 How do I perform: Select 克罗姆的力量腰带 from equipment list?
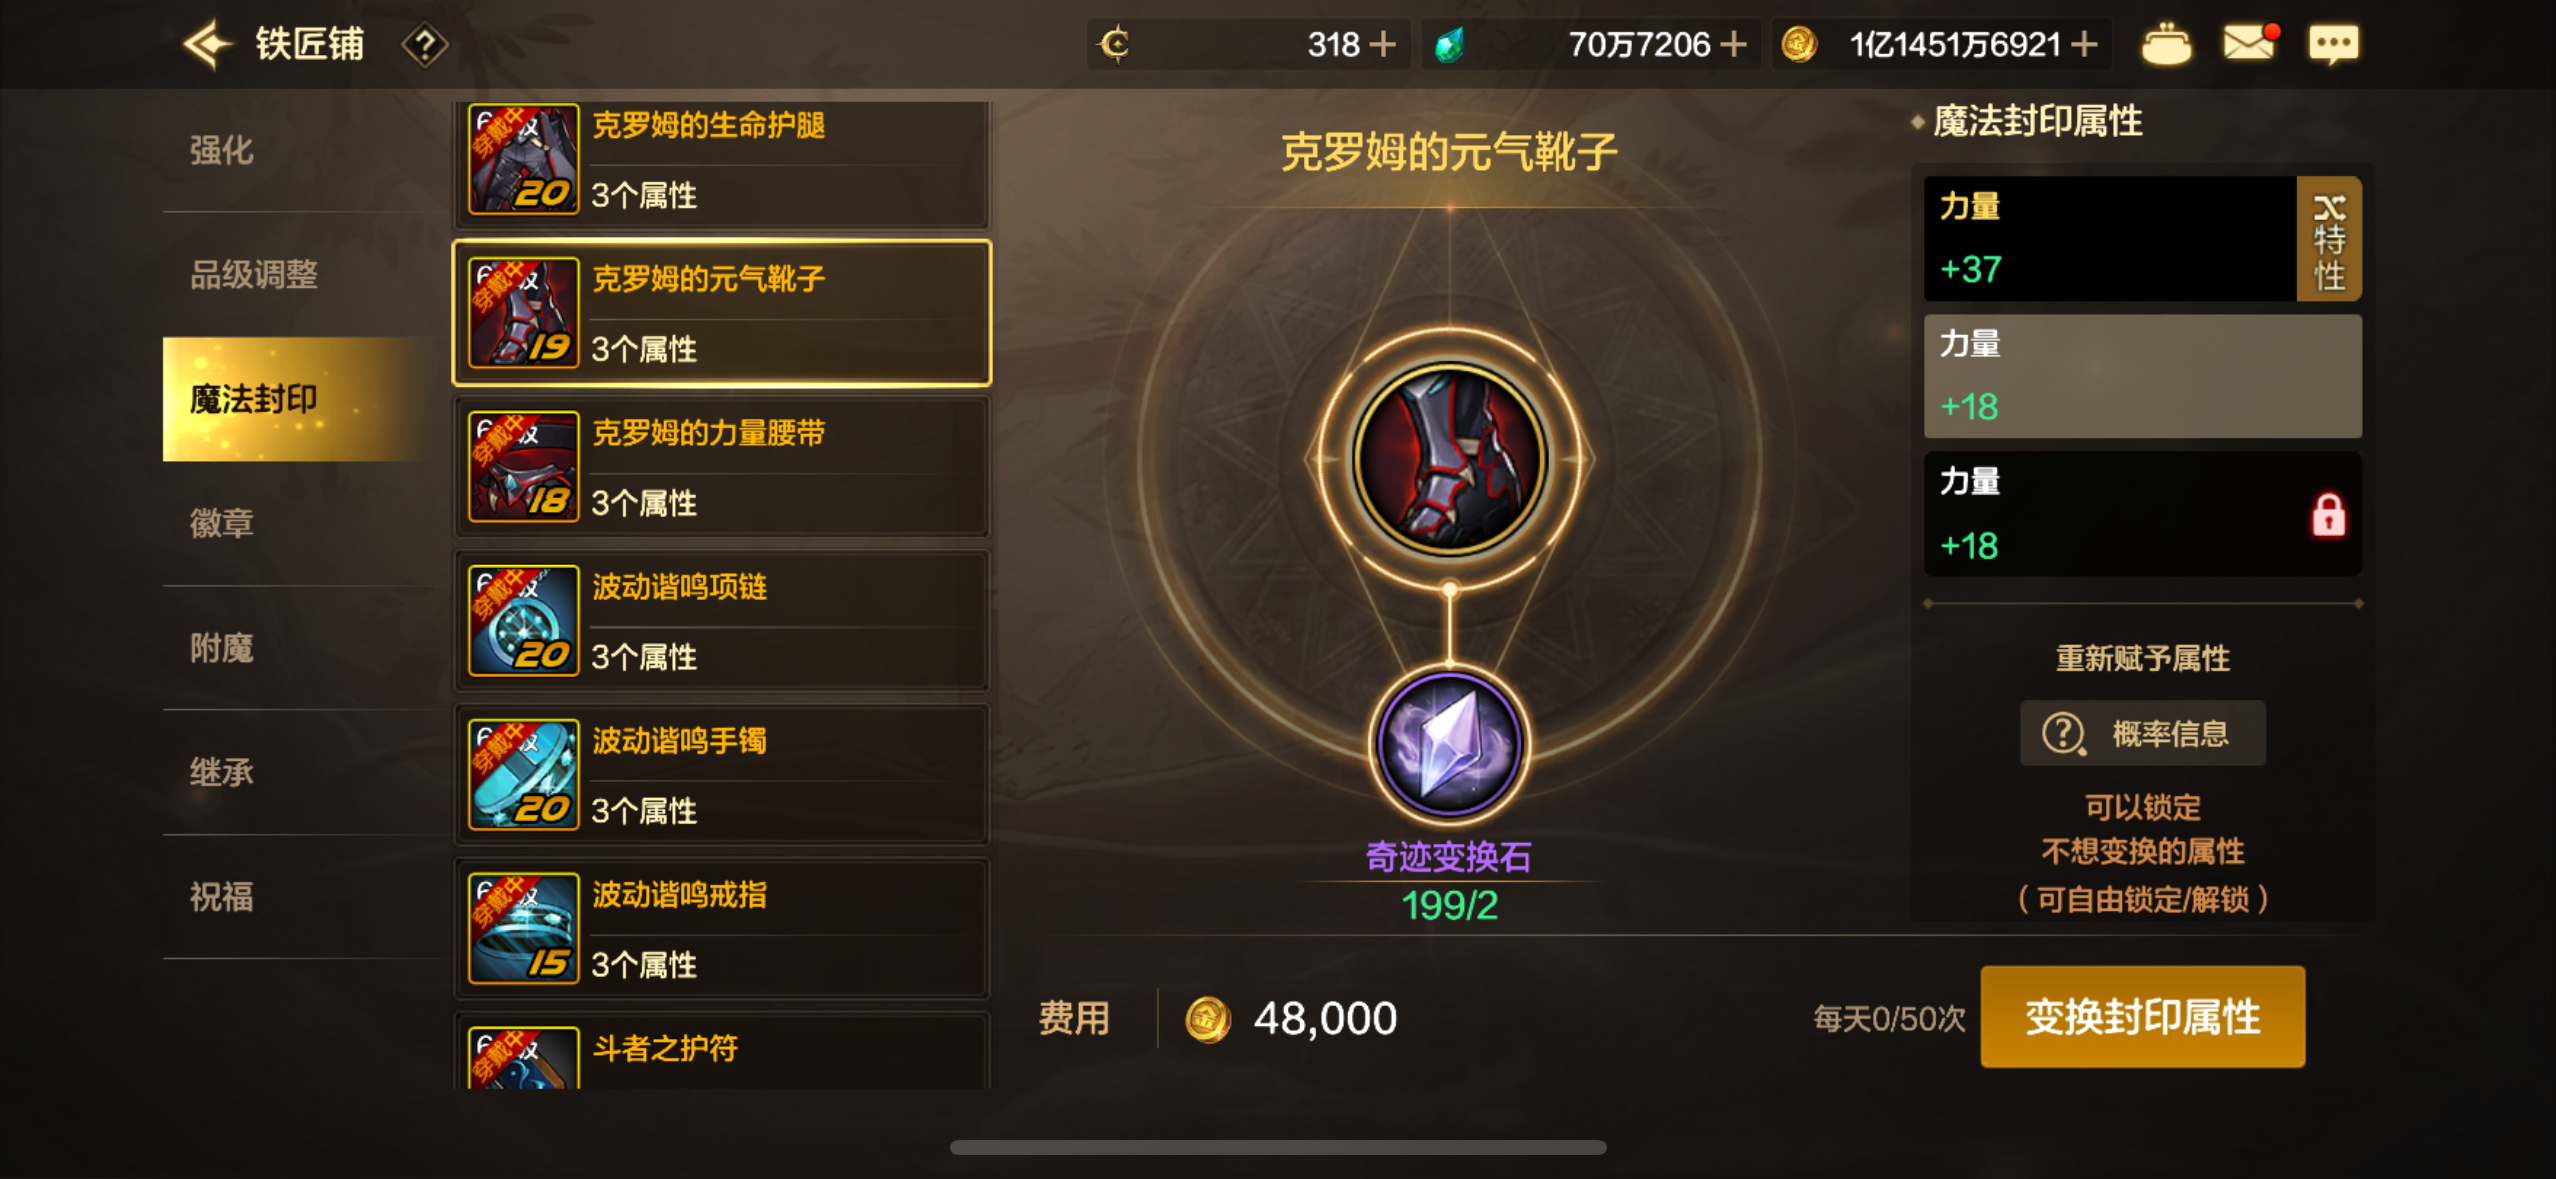pyautogui.click(x=722, y=467)
